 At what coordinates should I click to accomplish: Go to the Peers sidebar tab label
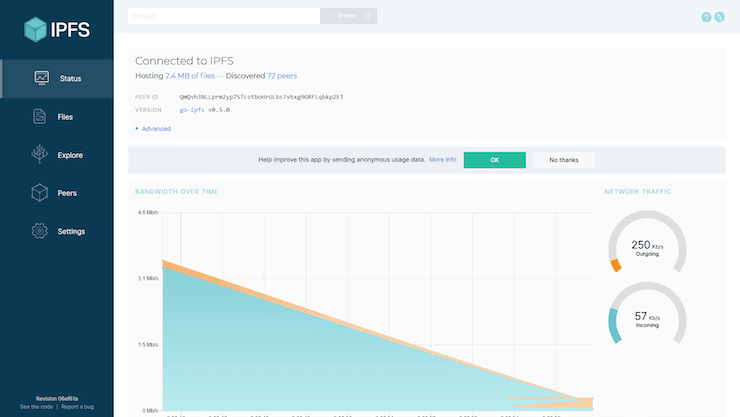[x=67, y=193]
